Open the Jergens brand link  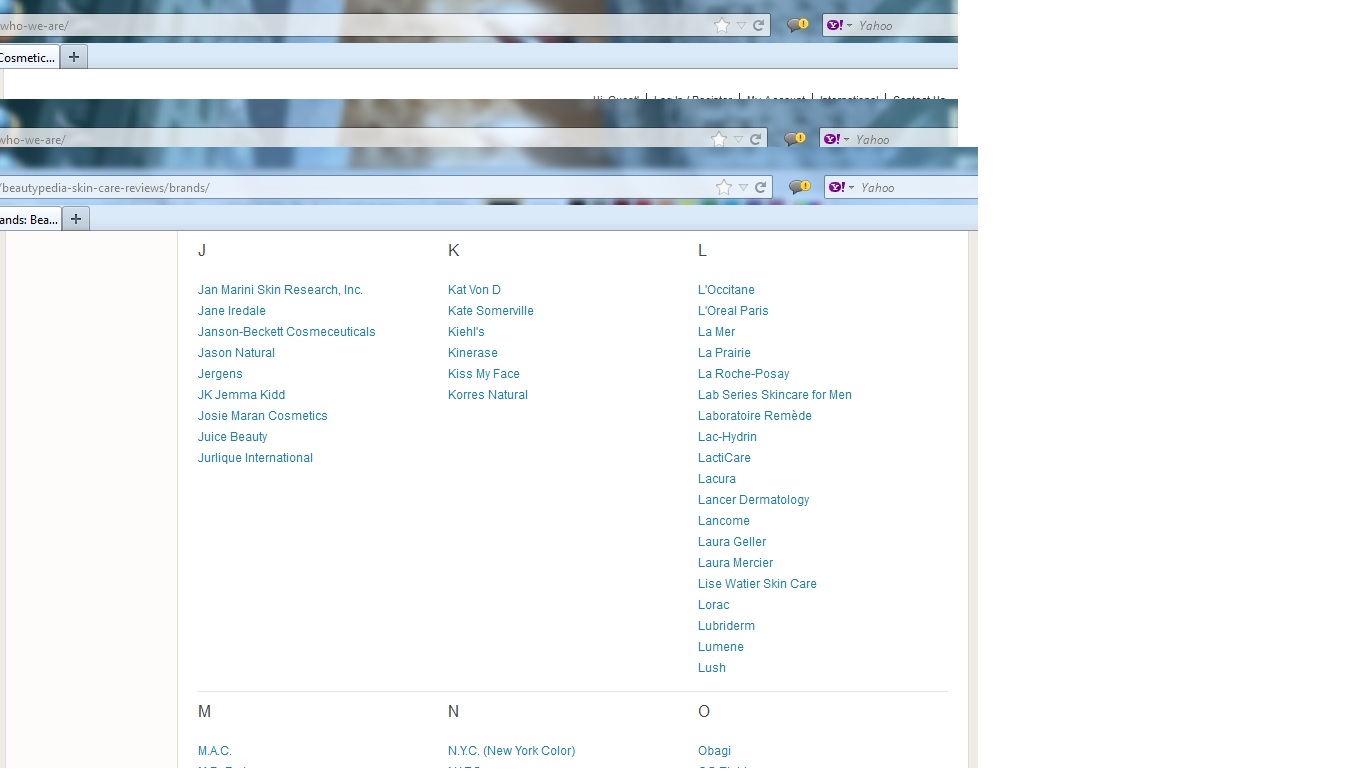click(220, 374)
